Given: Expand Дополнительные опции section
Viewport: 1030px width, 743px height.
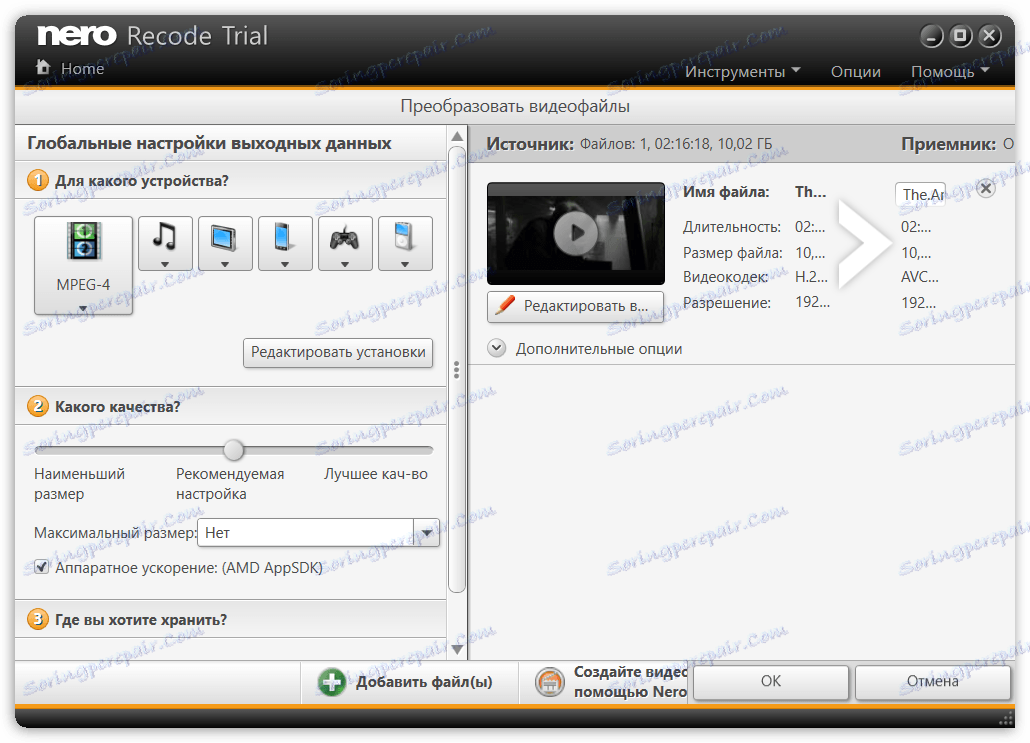Looking at the screenshot, I should 496,349.
